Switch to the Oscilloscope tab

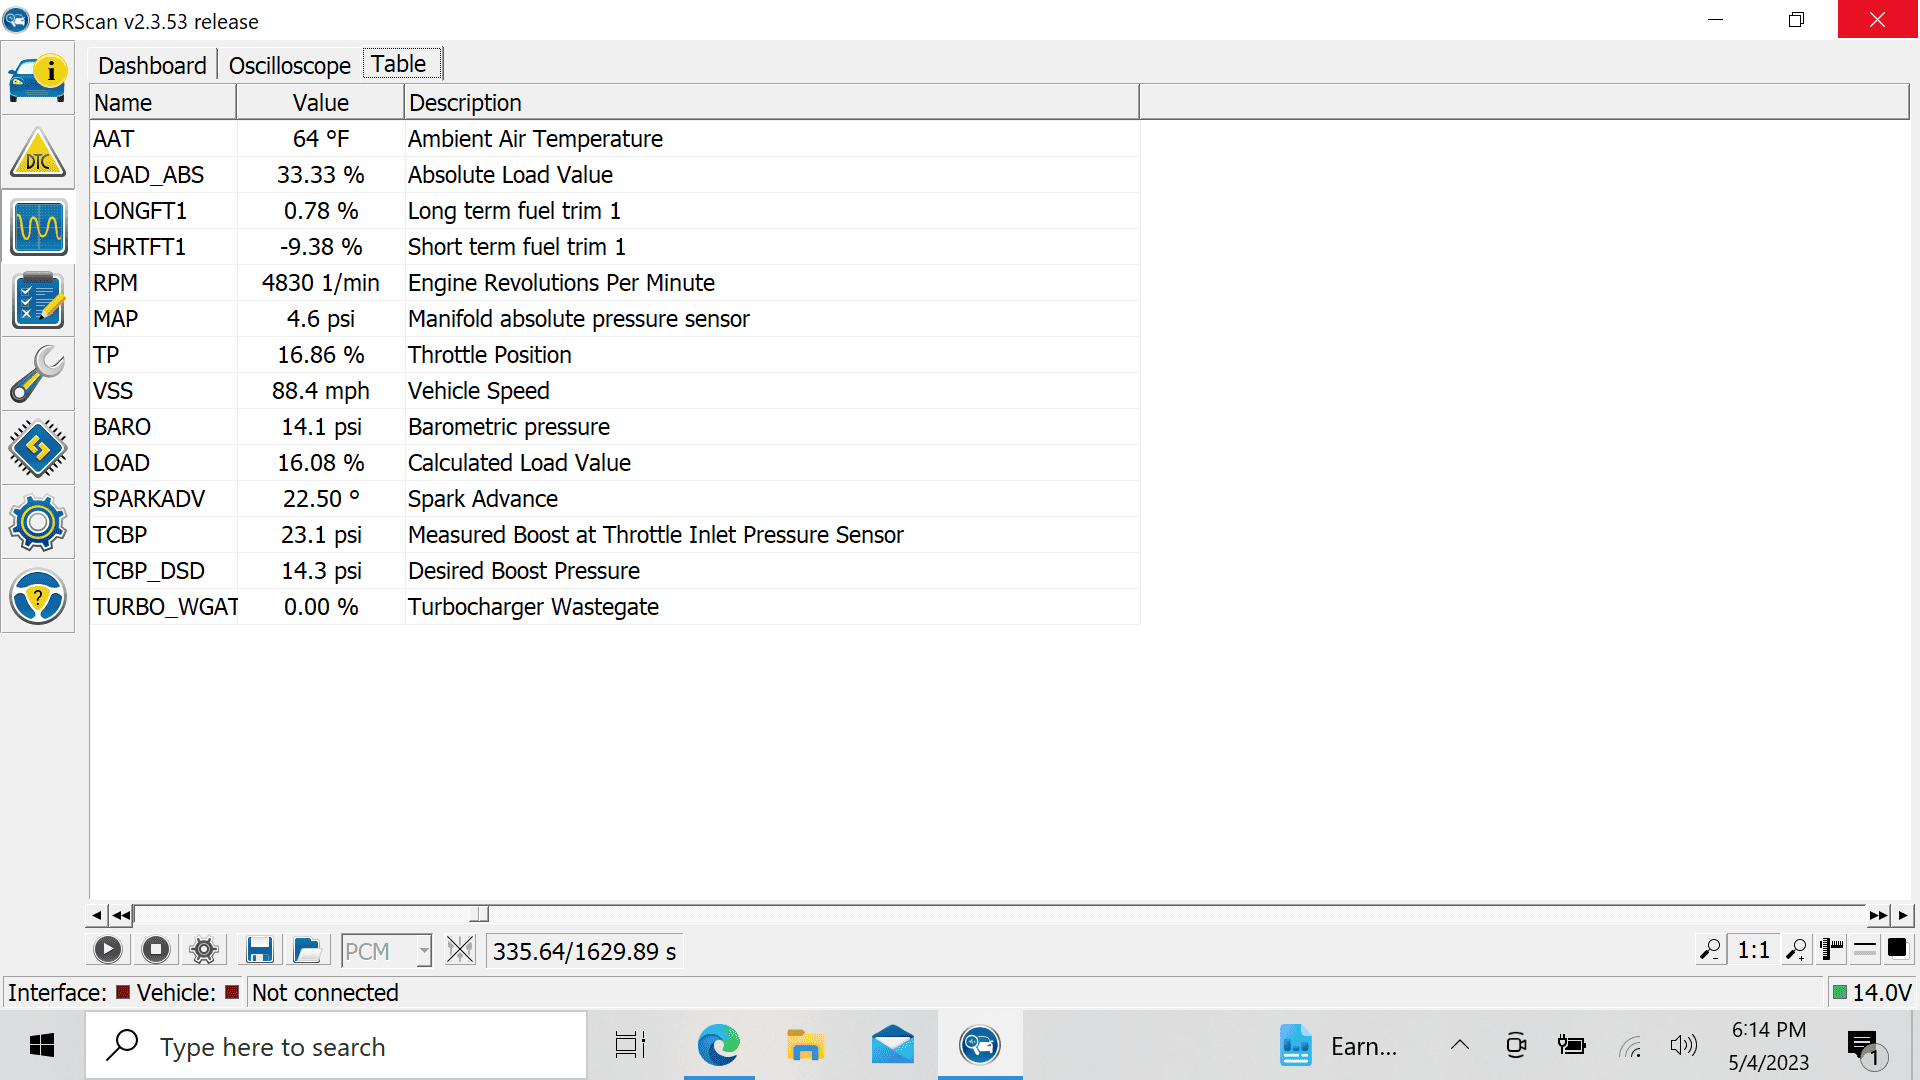point(290,65)
